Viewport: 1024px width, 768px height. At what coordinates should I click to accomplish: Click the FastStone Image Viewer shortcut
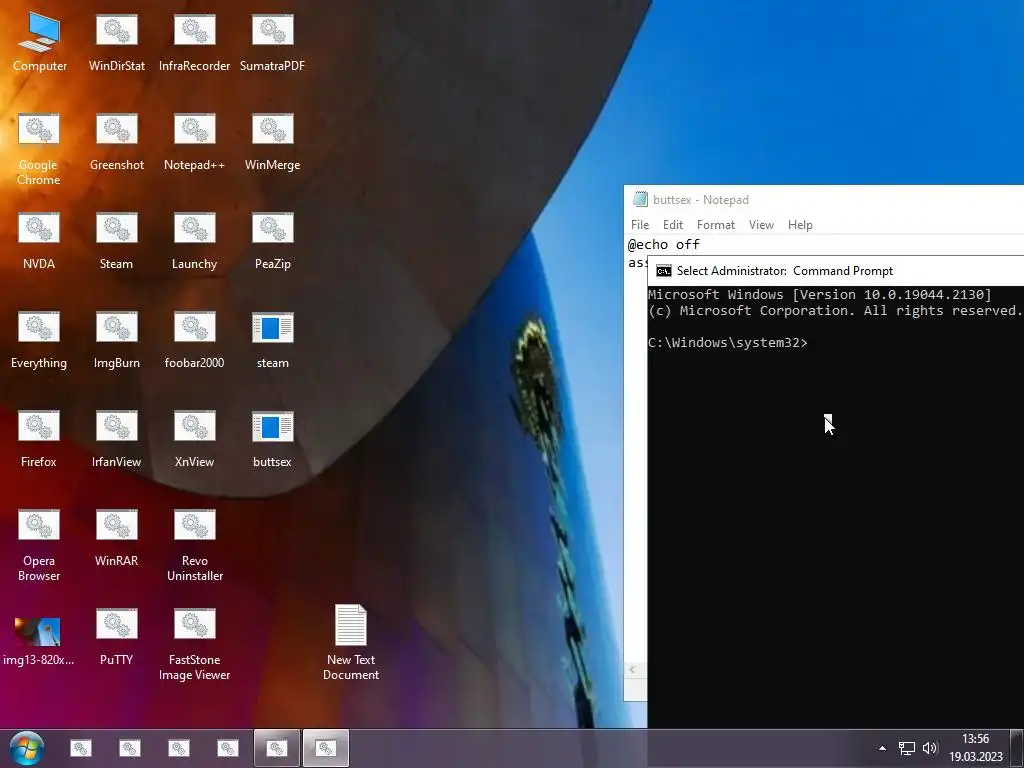point(195,644)
